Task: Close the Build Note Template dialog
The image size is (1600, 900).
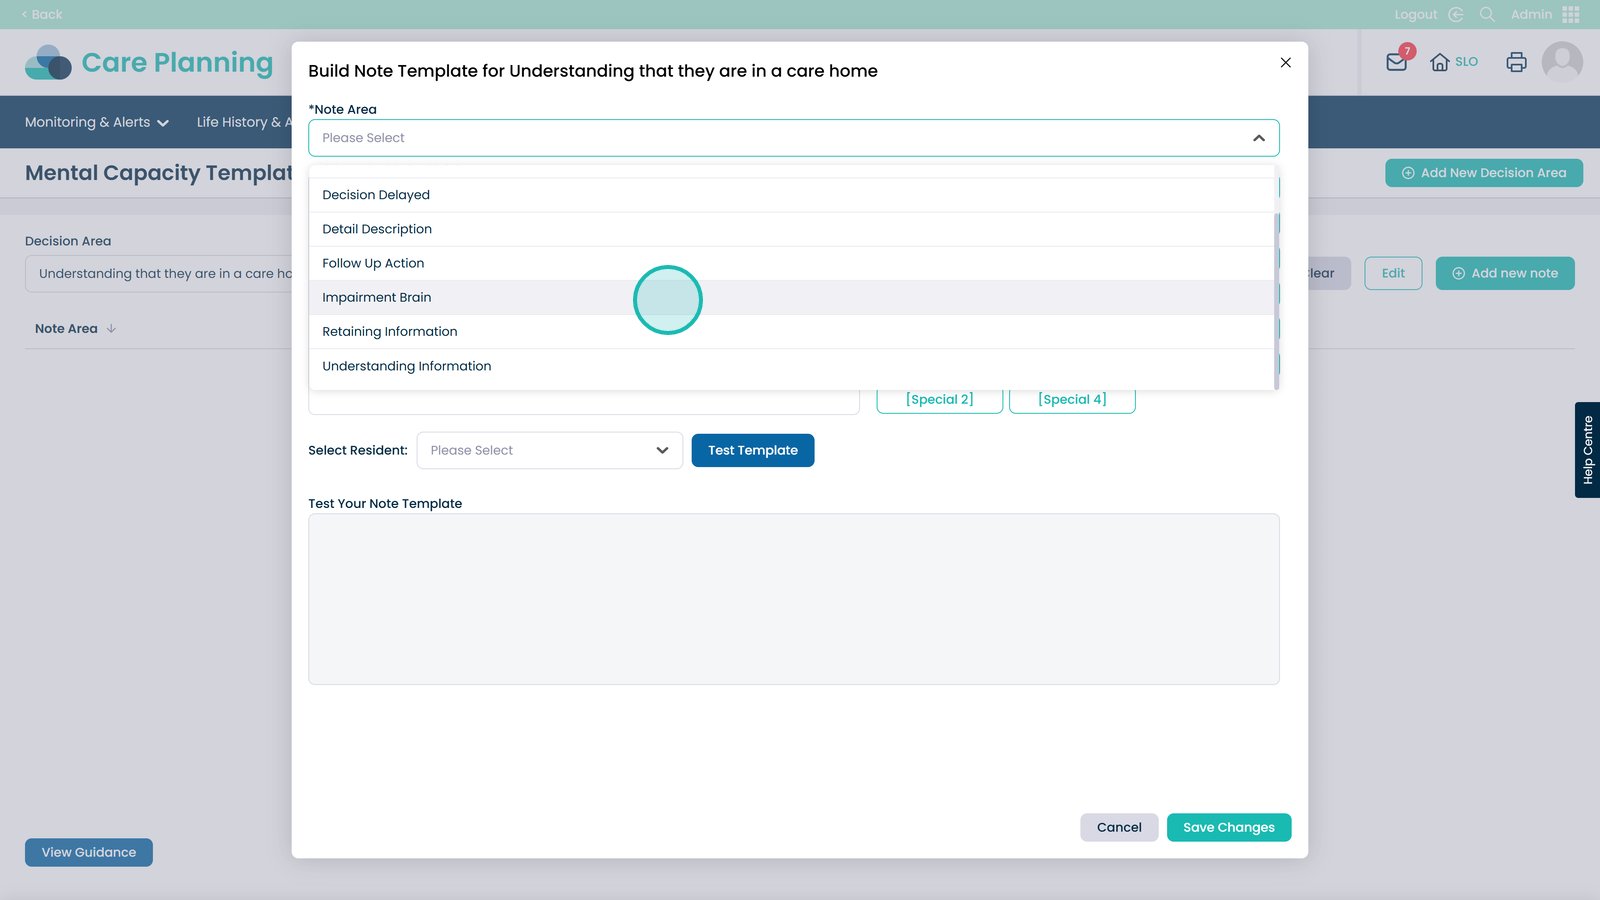Action: click(1285, 62)
